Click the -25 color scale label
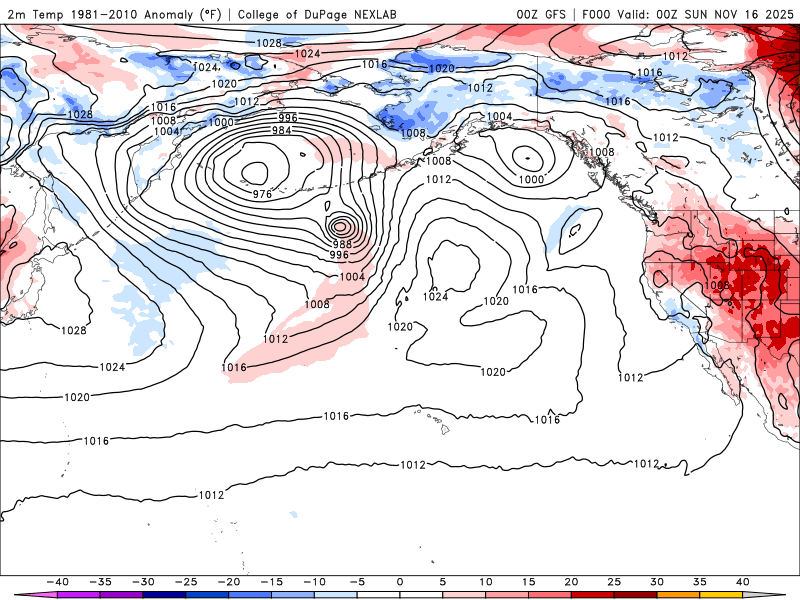The width and height of the screenshot is (800, 600). click(x=186, y=582)
